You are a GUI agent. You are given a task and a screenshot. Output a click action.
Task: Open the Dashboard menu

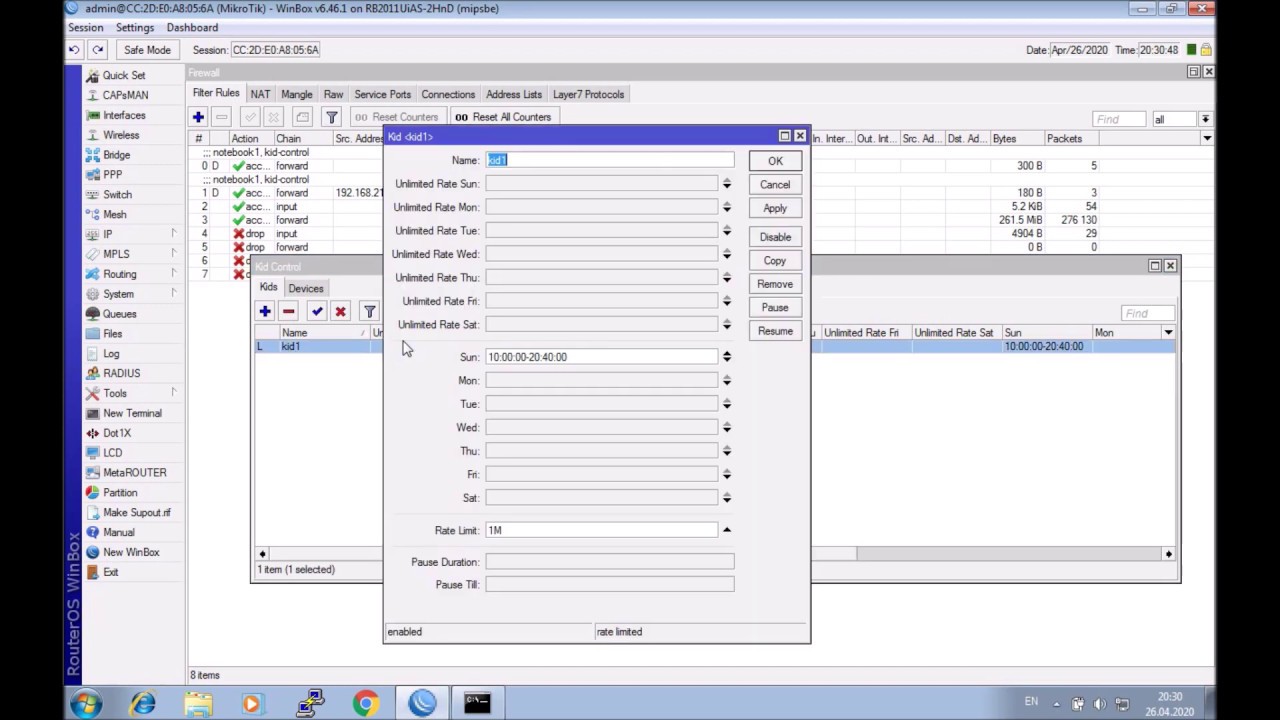pyautogui.click(x=192, y=27)
